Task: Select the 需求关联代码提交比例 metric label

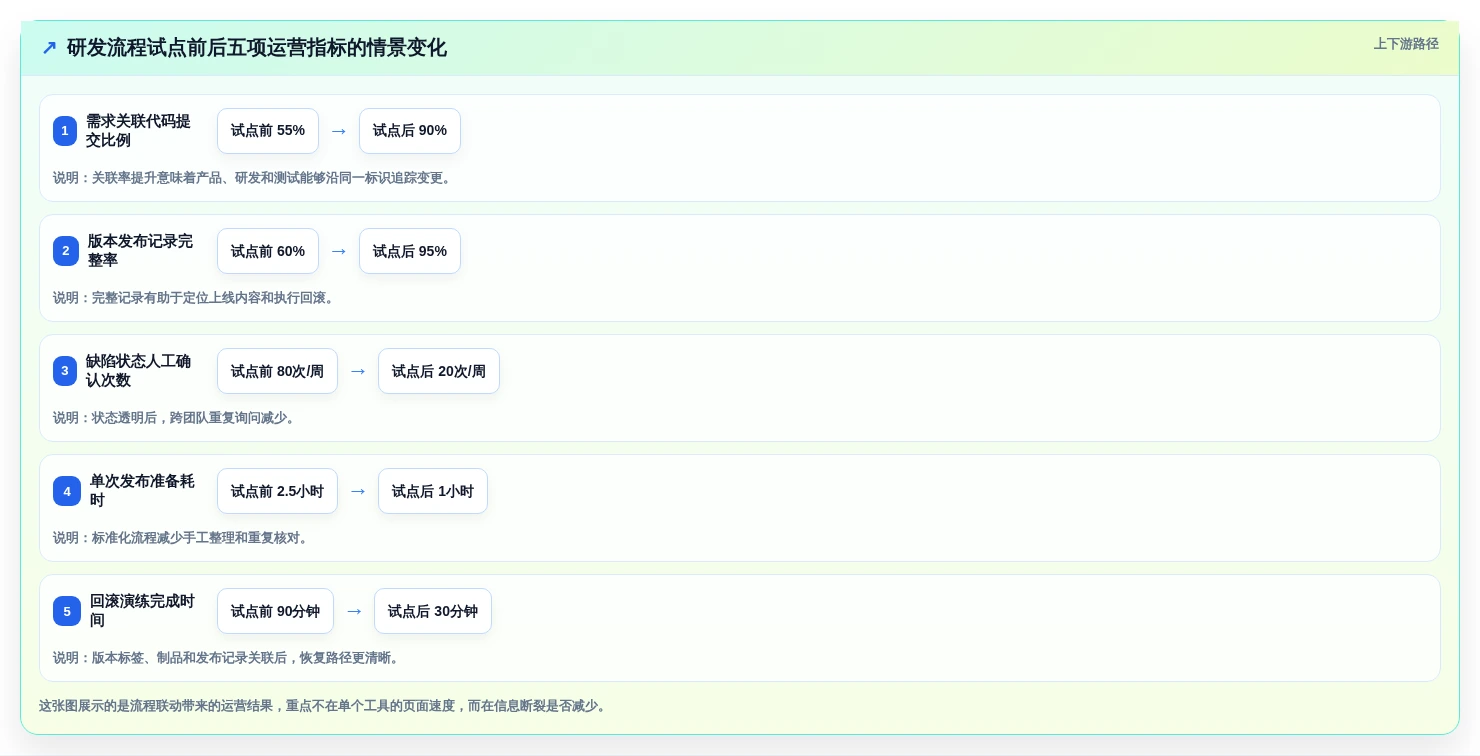Action: pyautogui.click(x=139, y=131)
